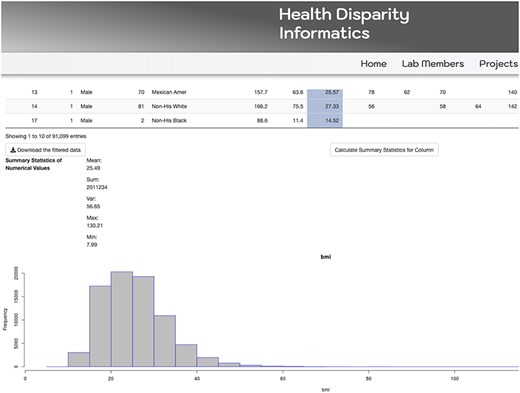Select the highlighted BMI cell 27.33

point(325,106)
